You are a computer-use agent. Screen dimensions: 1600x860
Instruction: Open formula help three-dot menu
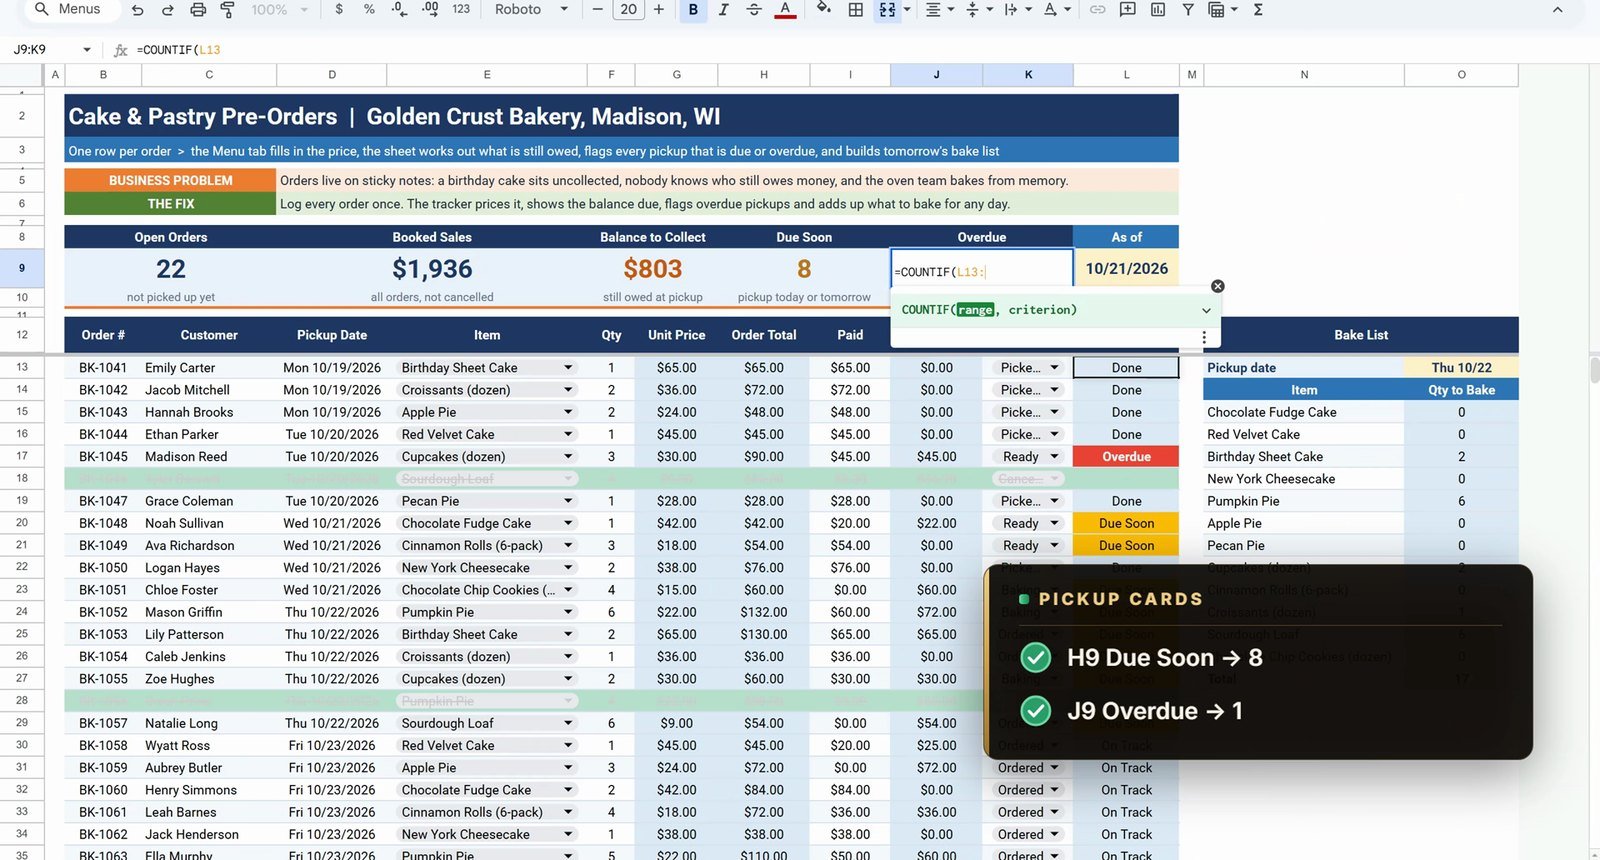1204,337
